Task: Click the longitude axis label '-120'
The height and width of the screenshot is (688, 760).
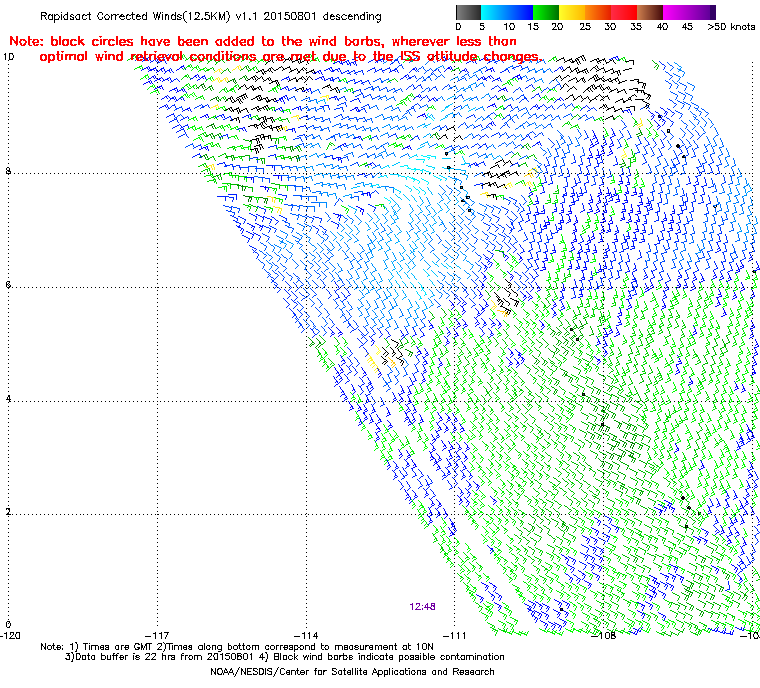Action: 10,636
